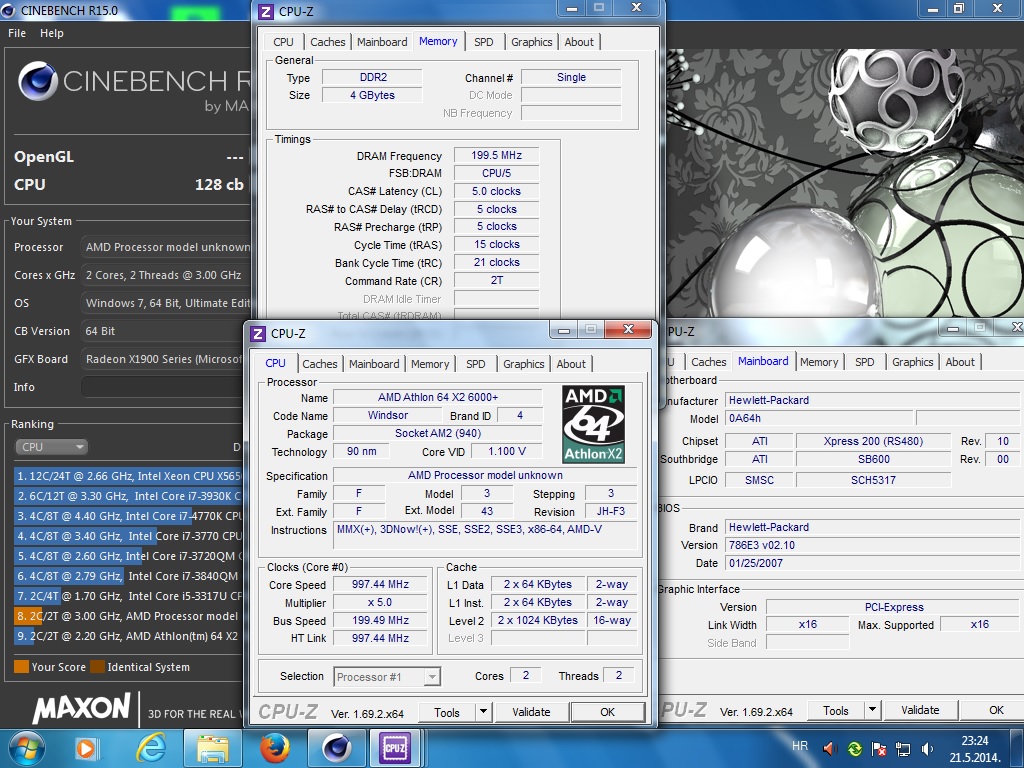Click the Z icon in Memory CPU-Z title bar
Viewport: 1024px width, 768px height.
266,12
